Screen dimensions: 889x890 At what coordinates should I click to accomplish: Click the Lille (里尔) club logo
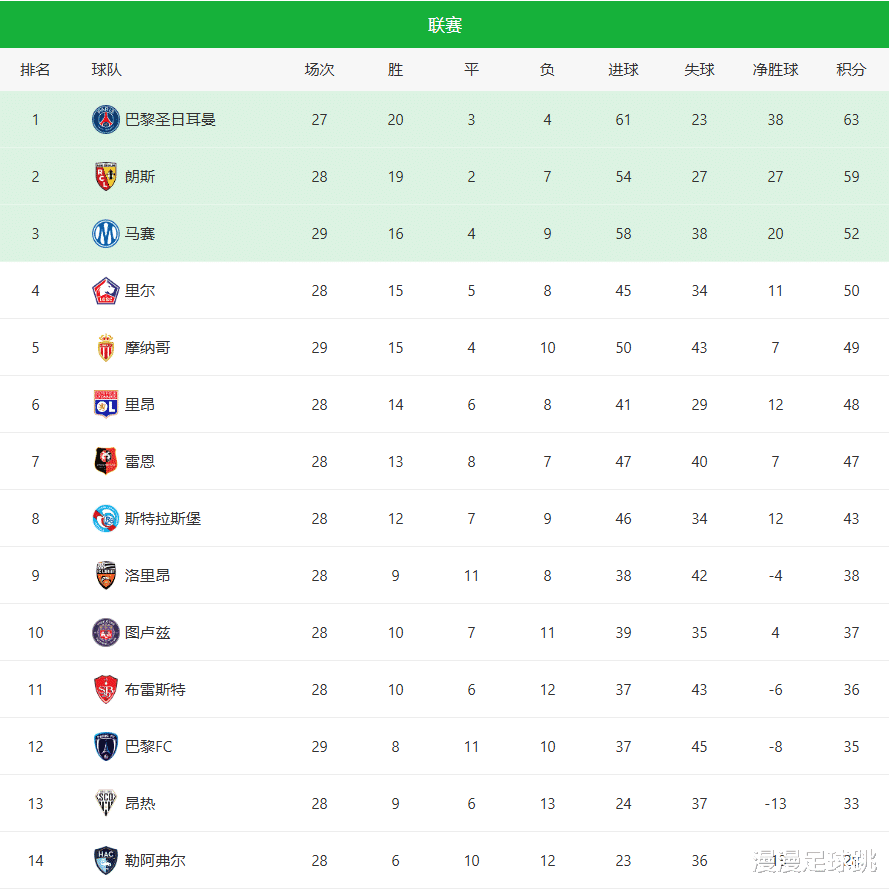106,291
